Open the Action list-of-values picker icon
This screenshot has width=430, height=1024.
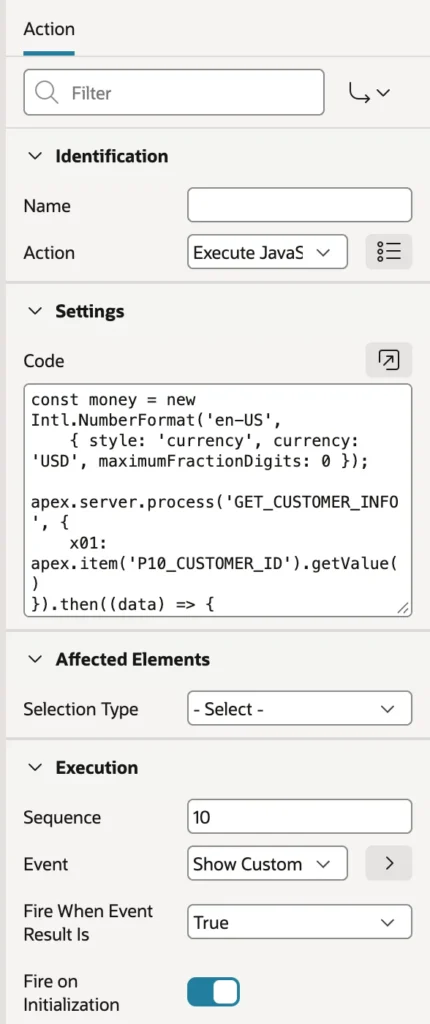389,252
